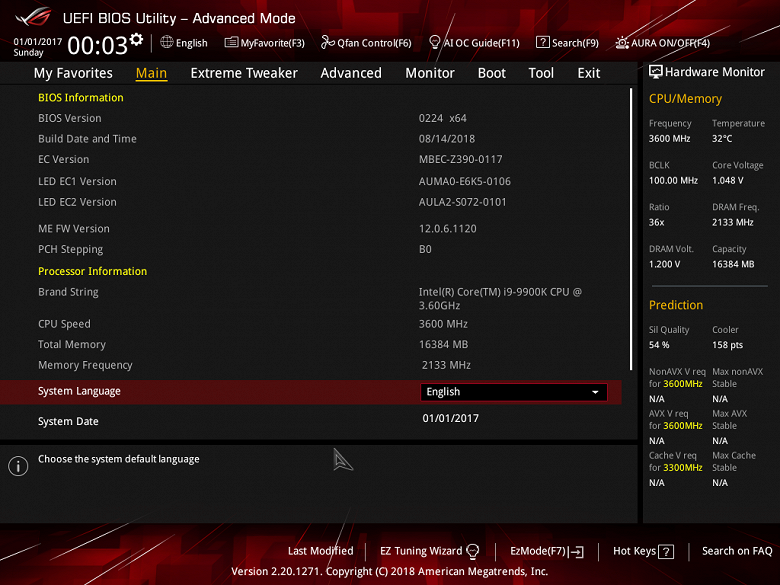The width and height of the screenshot is (780, 585).
Task: Click Sil Quality 54 % value
Action: (x=659, y=345)
